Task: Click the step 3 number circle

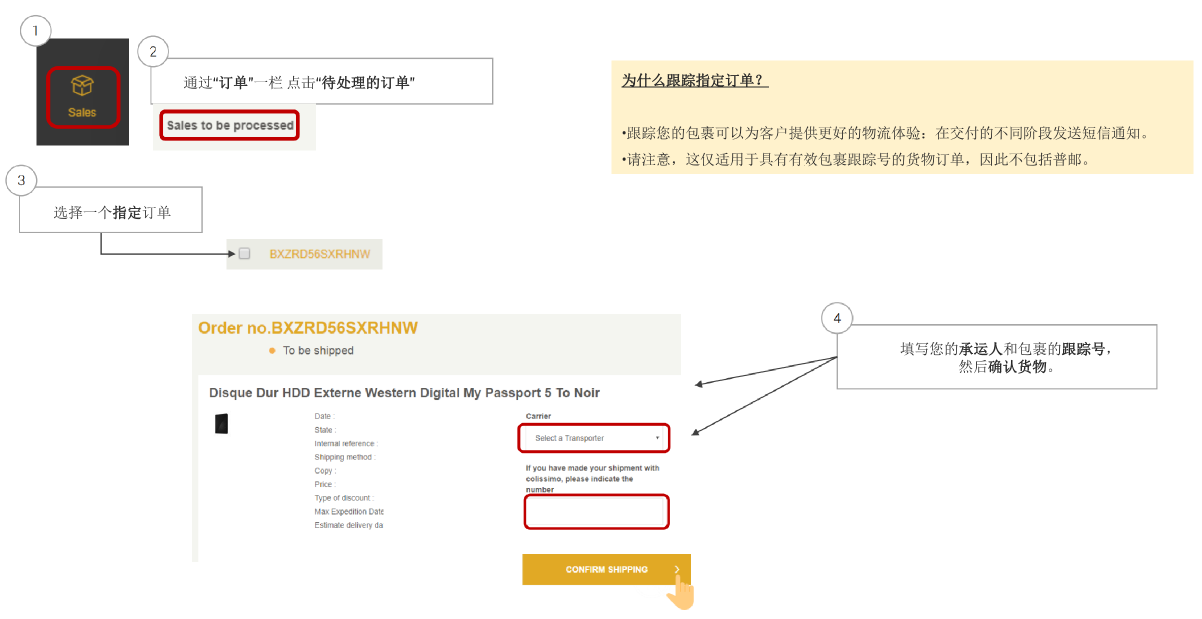Action: pos(21,180)
